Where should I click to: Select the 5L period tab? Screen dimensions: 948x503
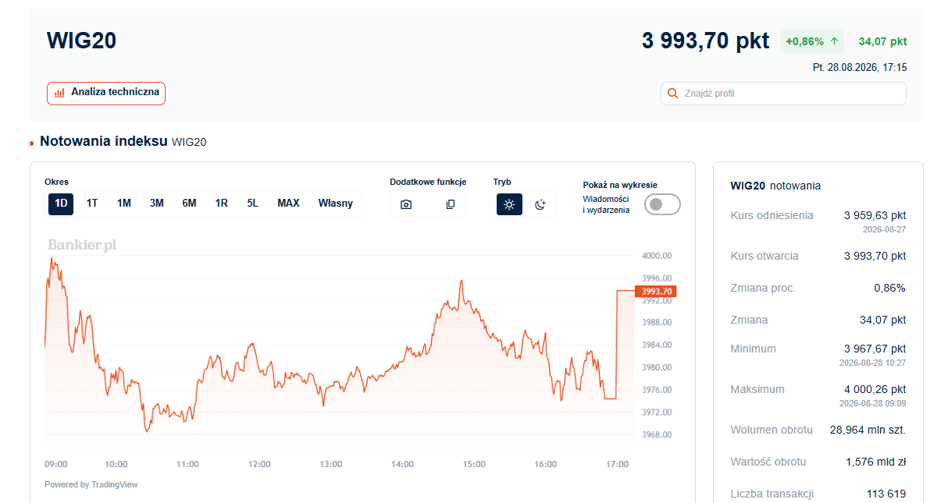pyautogui.click(x=253, y=204)
